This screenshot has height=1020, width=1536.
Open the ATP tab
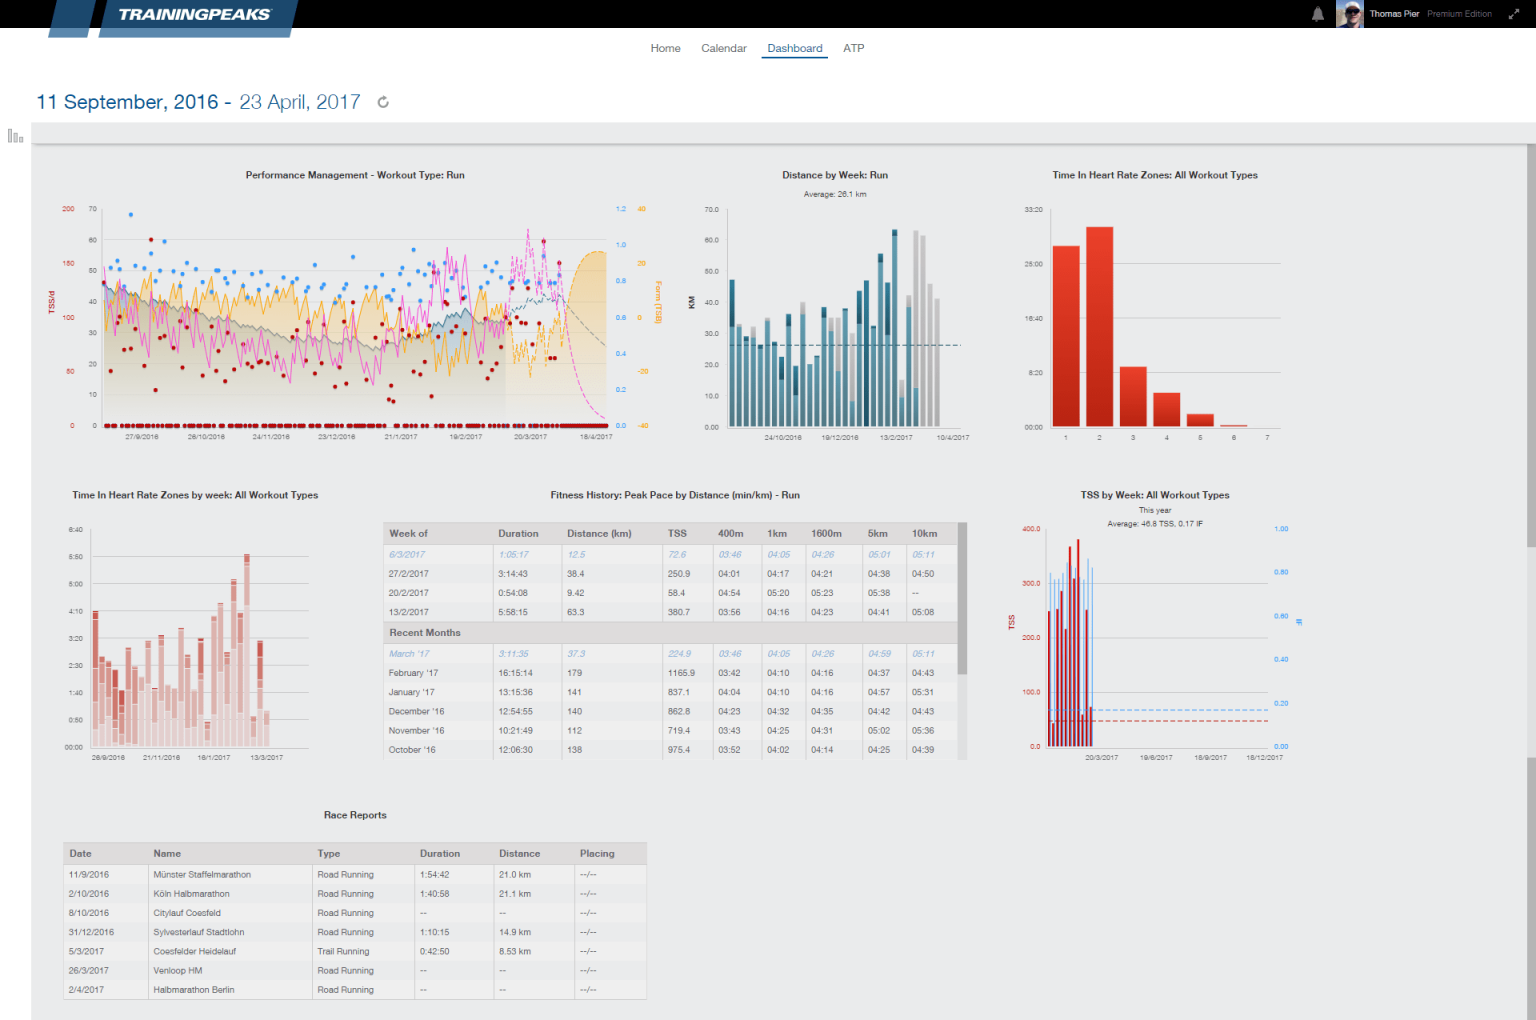[x=854, y=48]
